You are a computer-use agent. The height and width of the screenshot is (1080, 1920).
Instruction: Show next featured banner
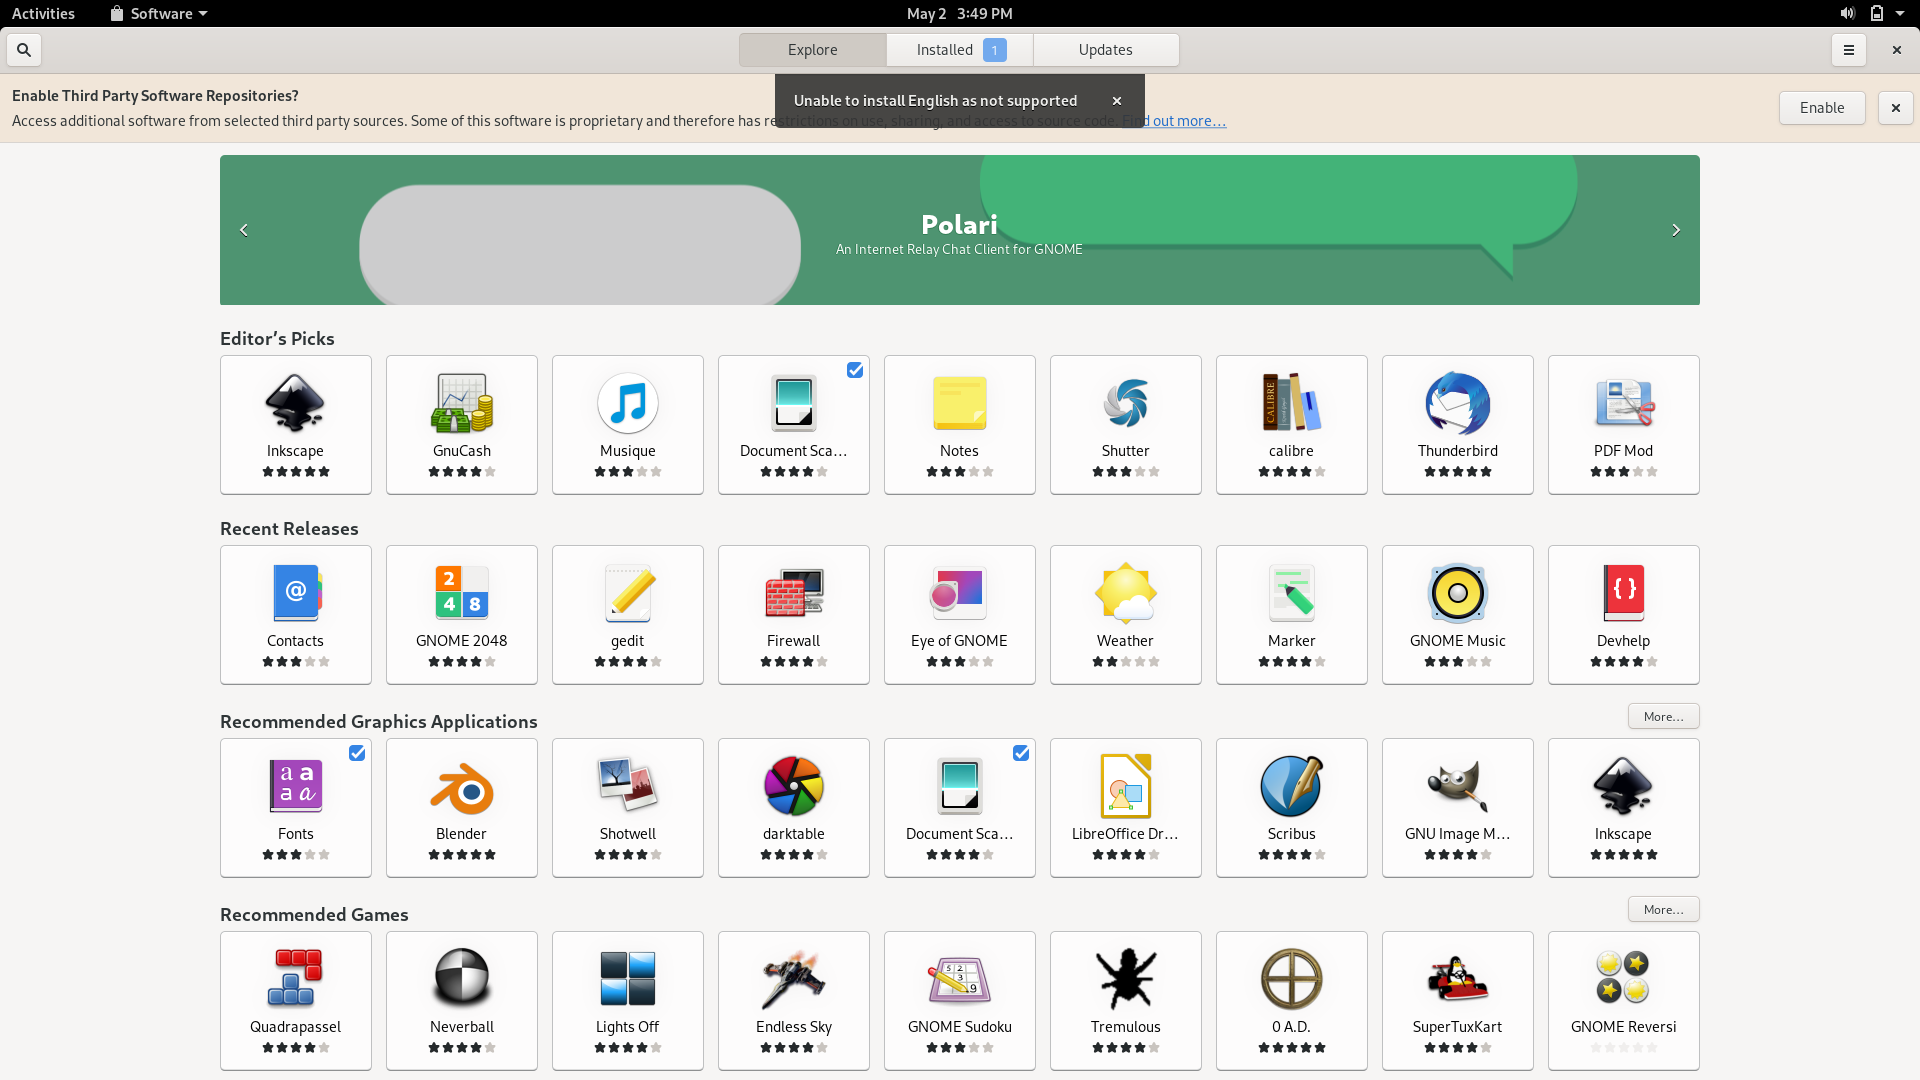click(x=1676, y=230)
